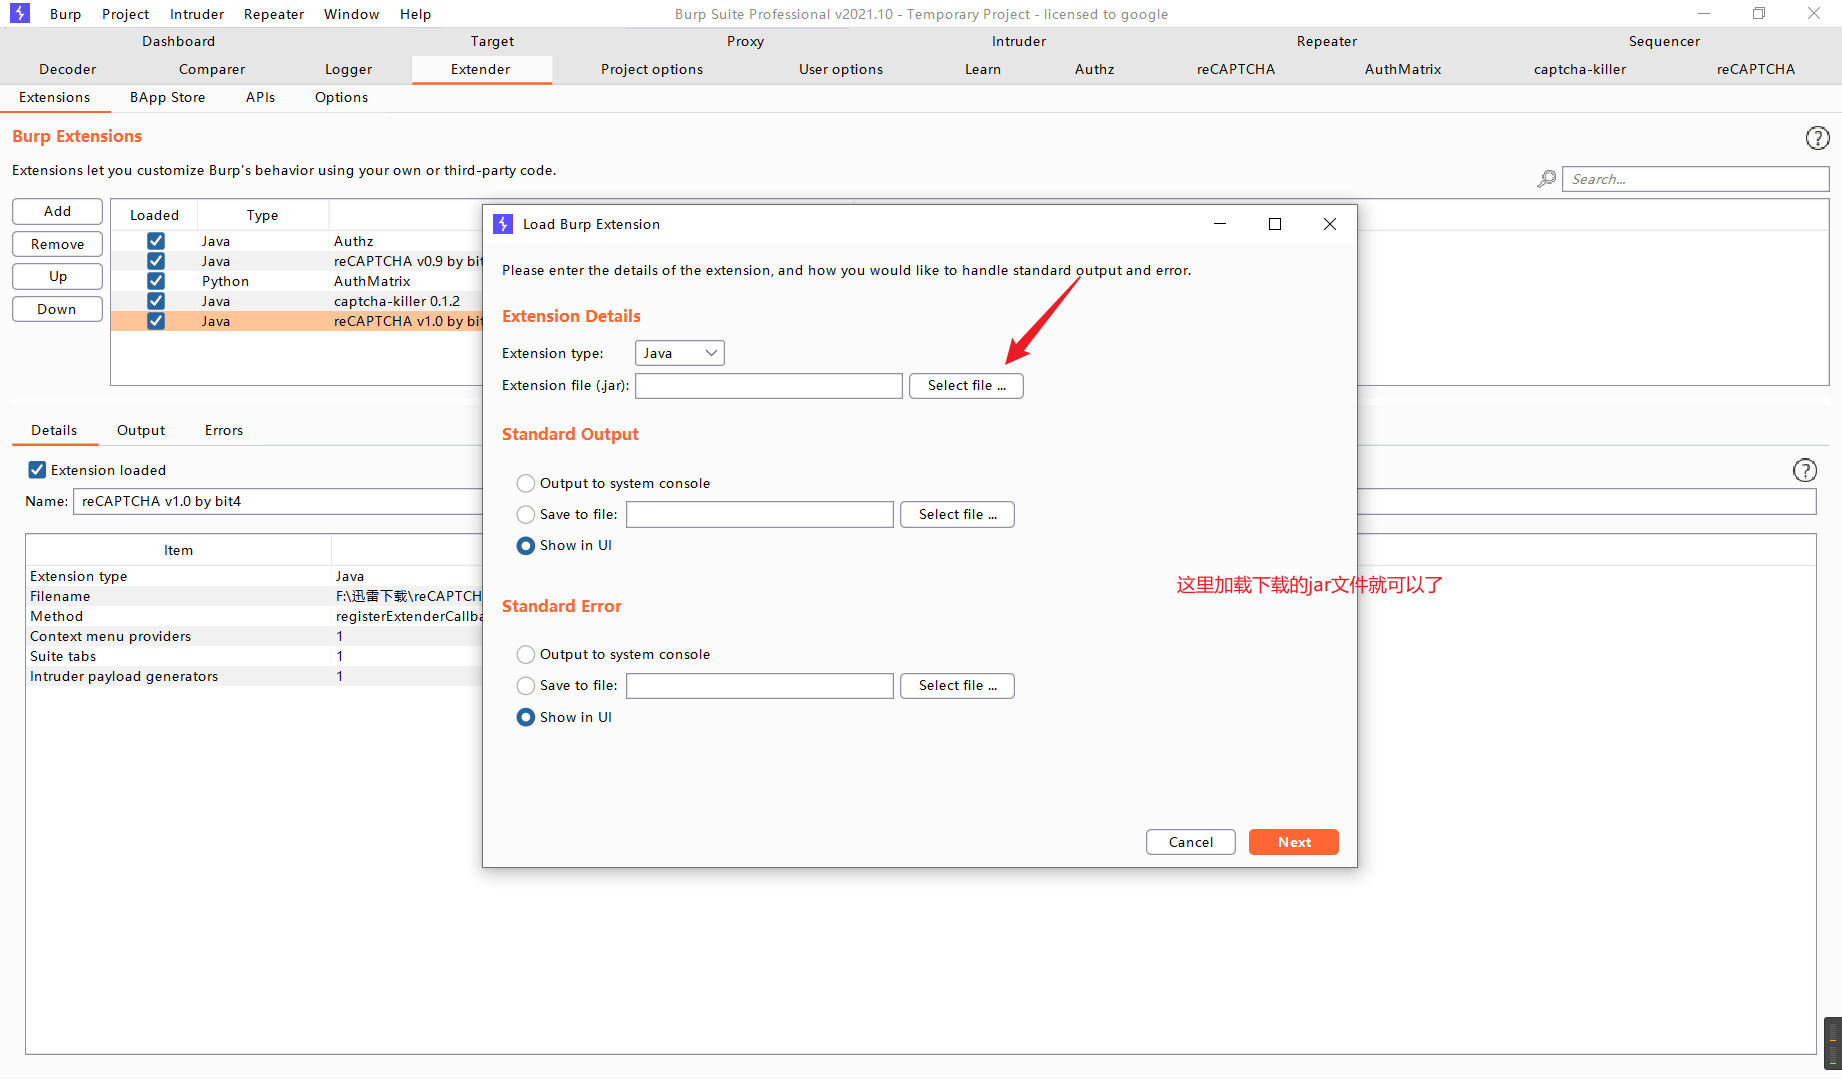Minimize the main Burp Suite window
The height and width of the screenshot is (1080, 1842).
[1704, 13]
